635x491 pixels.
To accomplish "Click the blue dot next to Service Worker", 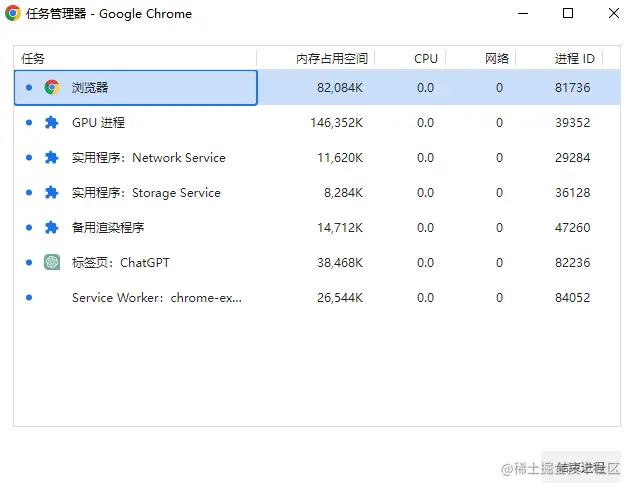I will point(29,298).
